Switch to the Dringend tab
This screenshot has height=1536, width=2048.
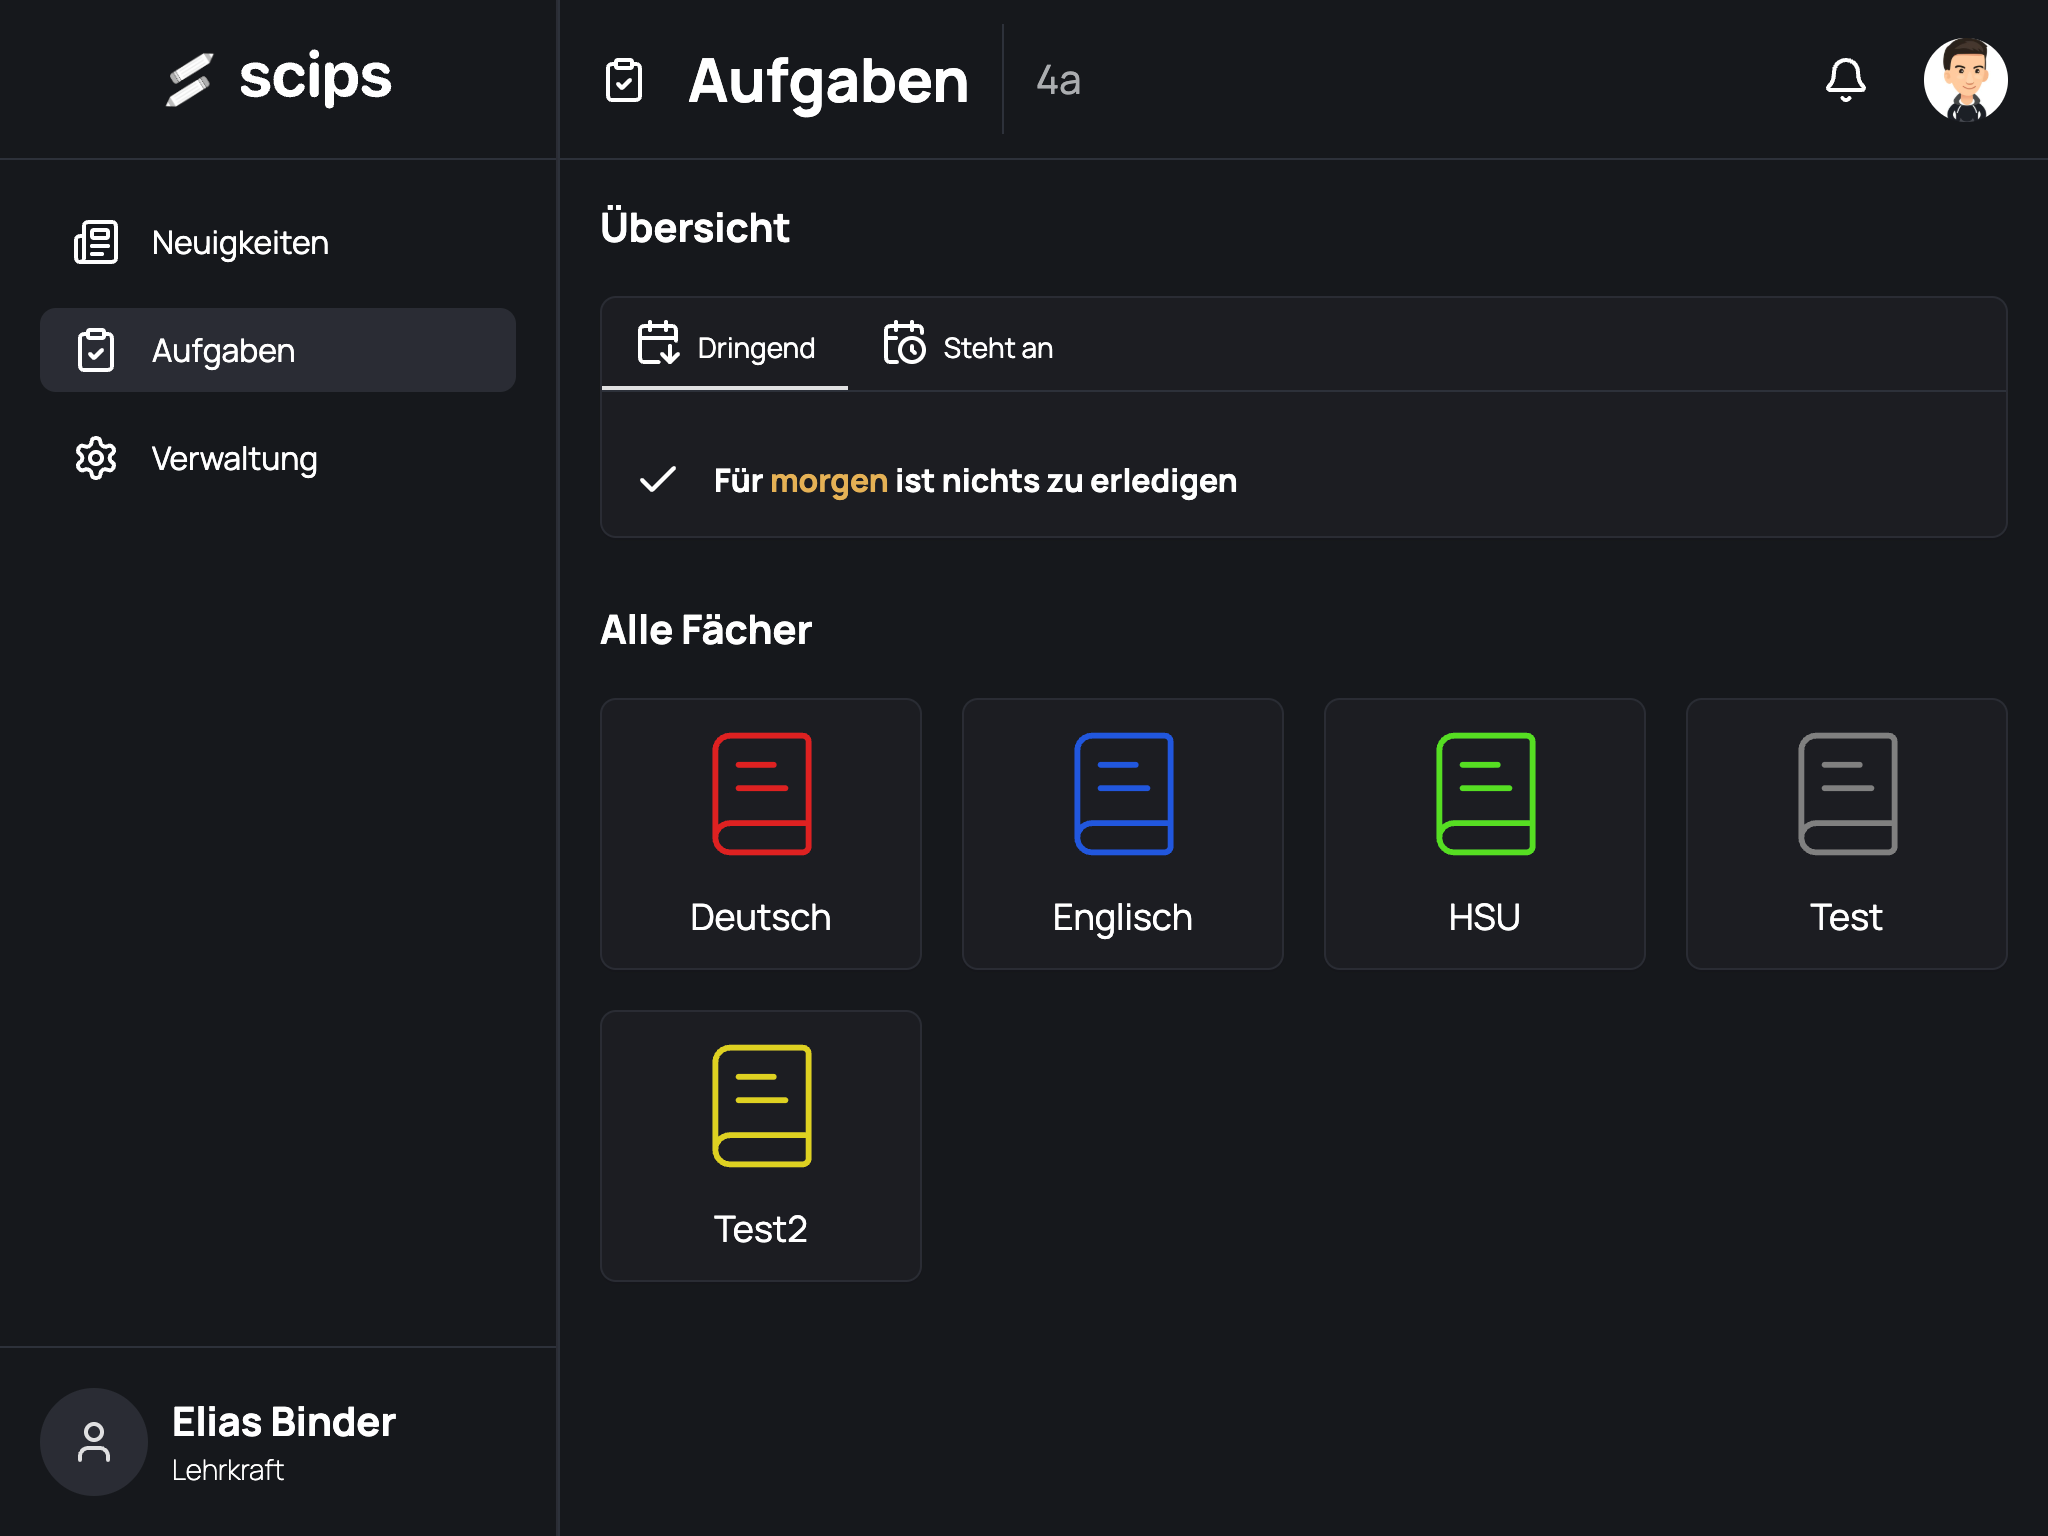tap(725, 347)
